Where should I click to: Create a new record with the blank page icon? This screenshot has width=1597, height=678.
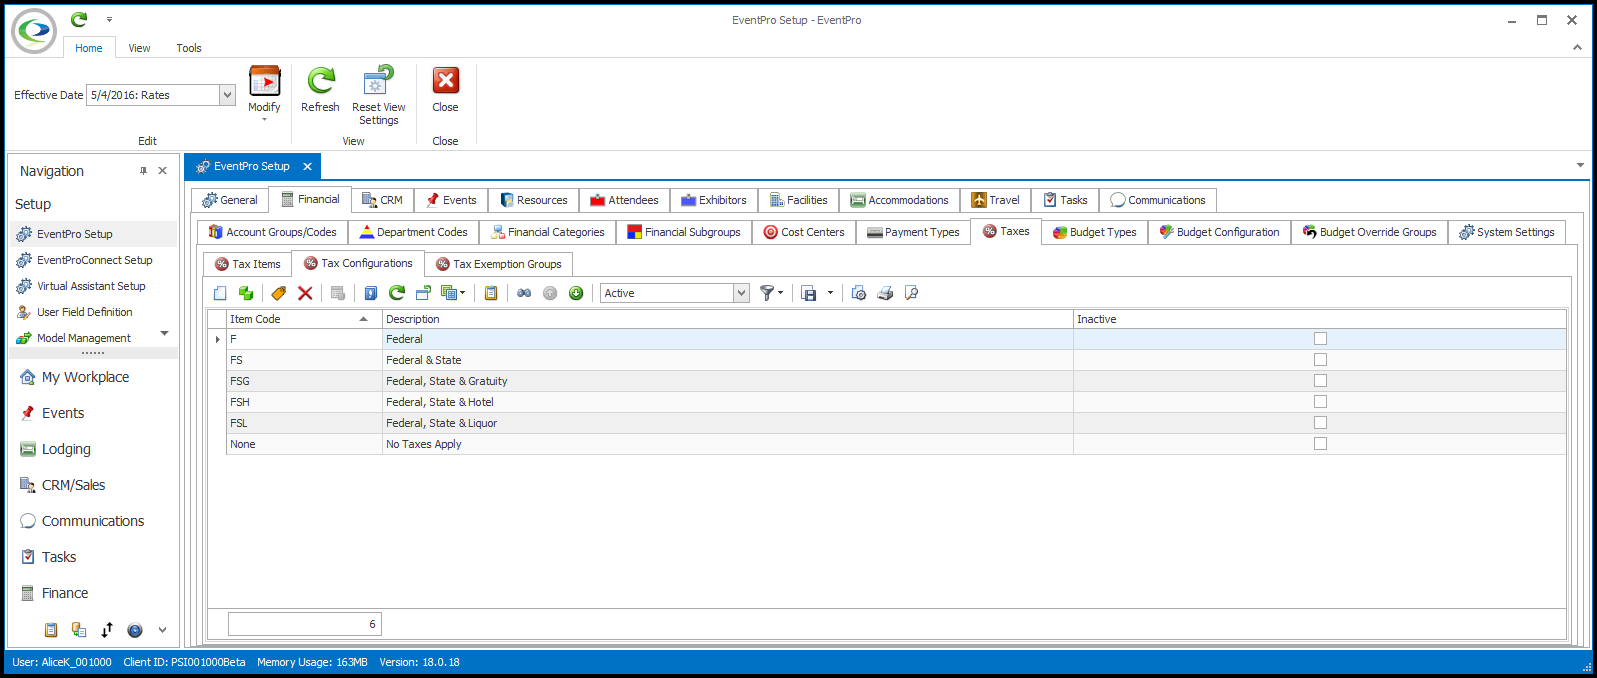tap(220, 293)
